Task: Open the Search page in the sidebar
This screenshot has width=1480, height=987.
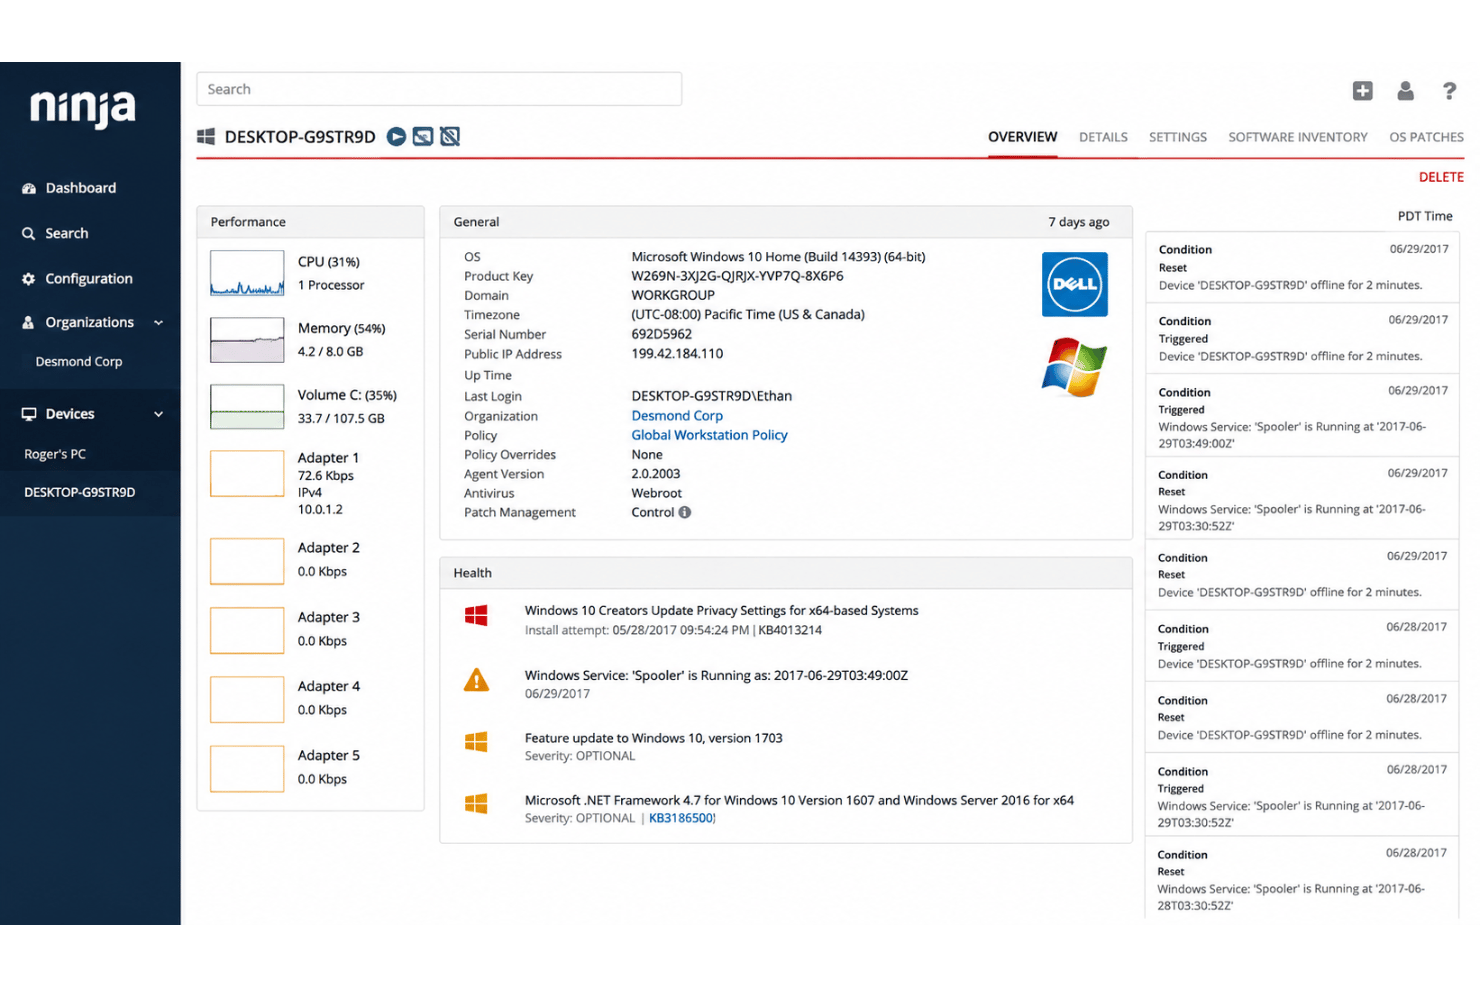Action: pyautogui.click(x=66, y=233)
